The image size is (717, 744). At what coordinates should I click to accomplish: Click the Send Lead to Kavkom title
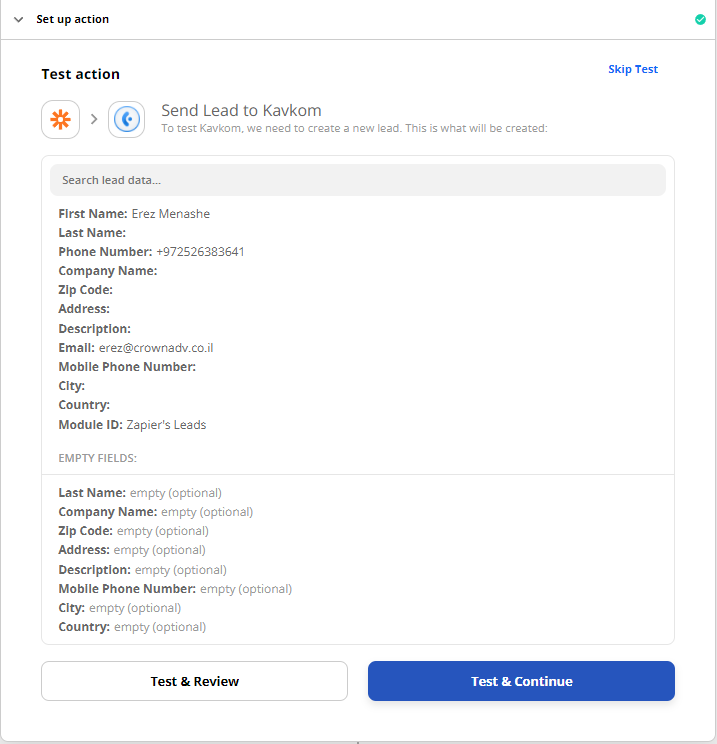tap(241, 110)
